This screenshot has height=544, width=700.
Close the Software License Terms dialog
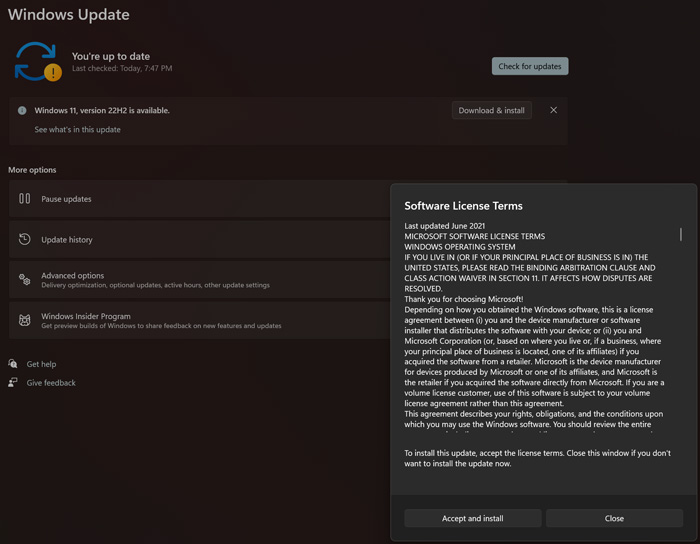point(614,518)
